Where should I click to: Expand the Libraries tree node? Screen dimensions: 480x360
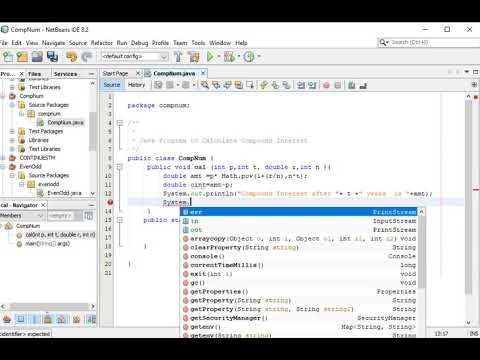12,140
